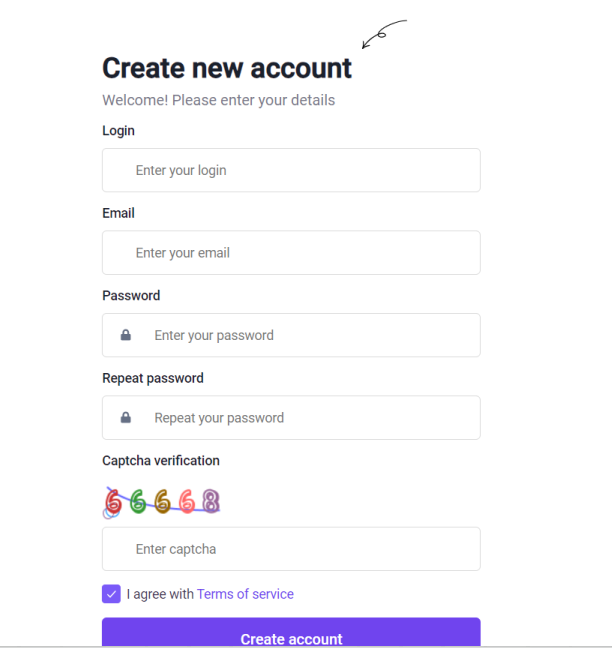Click the Create new account heading
612x648 pixels.
[227, 68]
